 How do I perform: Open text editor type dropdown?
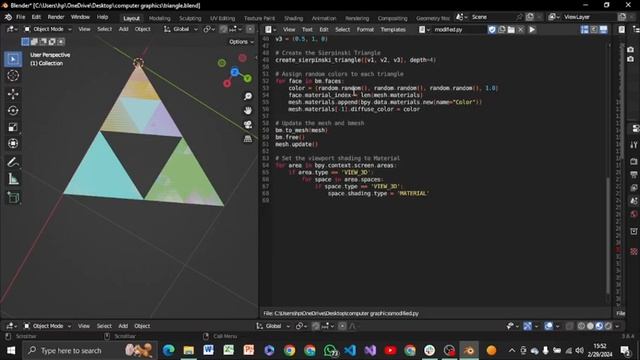270,29
